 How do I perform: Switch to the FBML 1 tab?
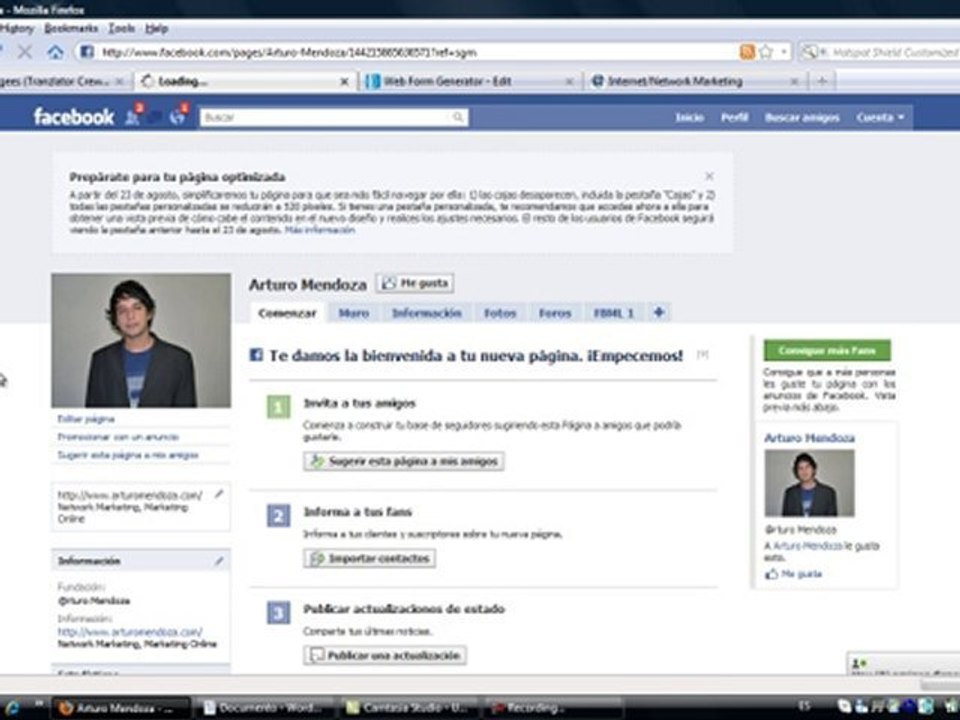[x=613, y=313]
